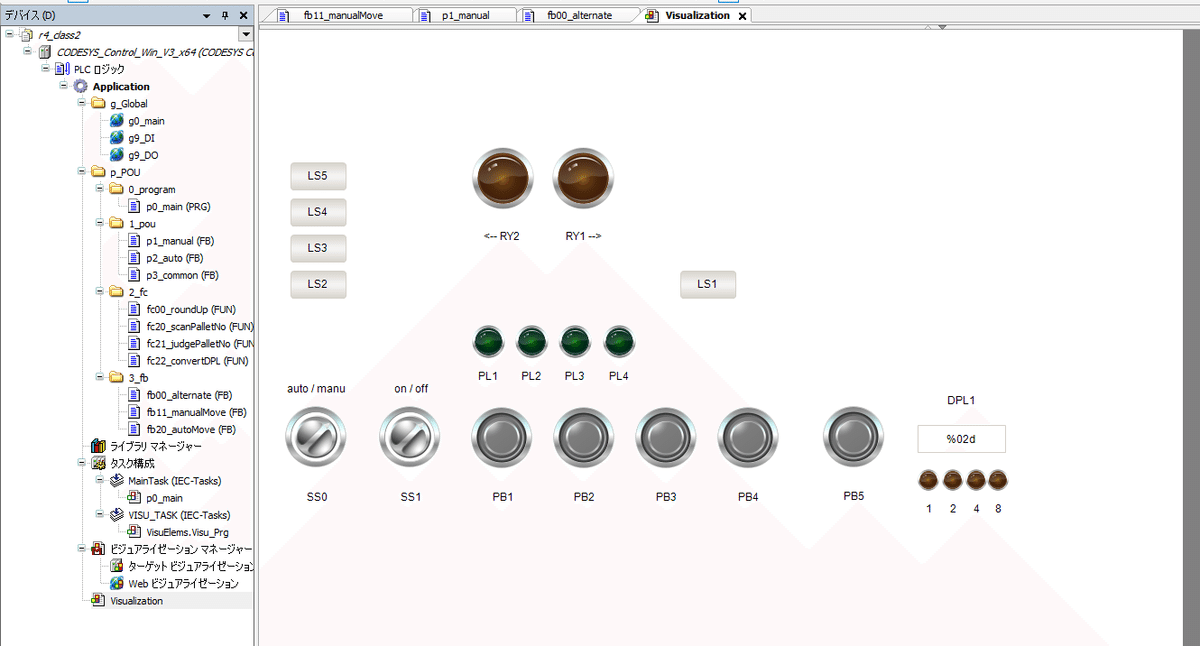
Task: Pin the デバイス panel
Action: click(x=226, y=16)
